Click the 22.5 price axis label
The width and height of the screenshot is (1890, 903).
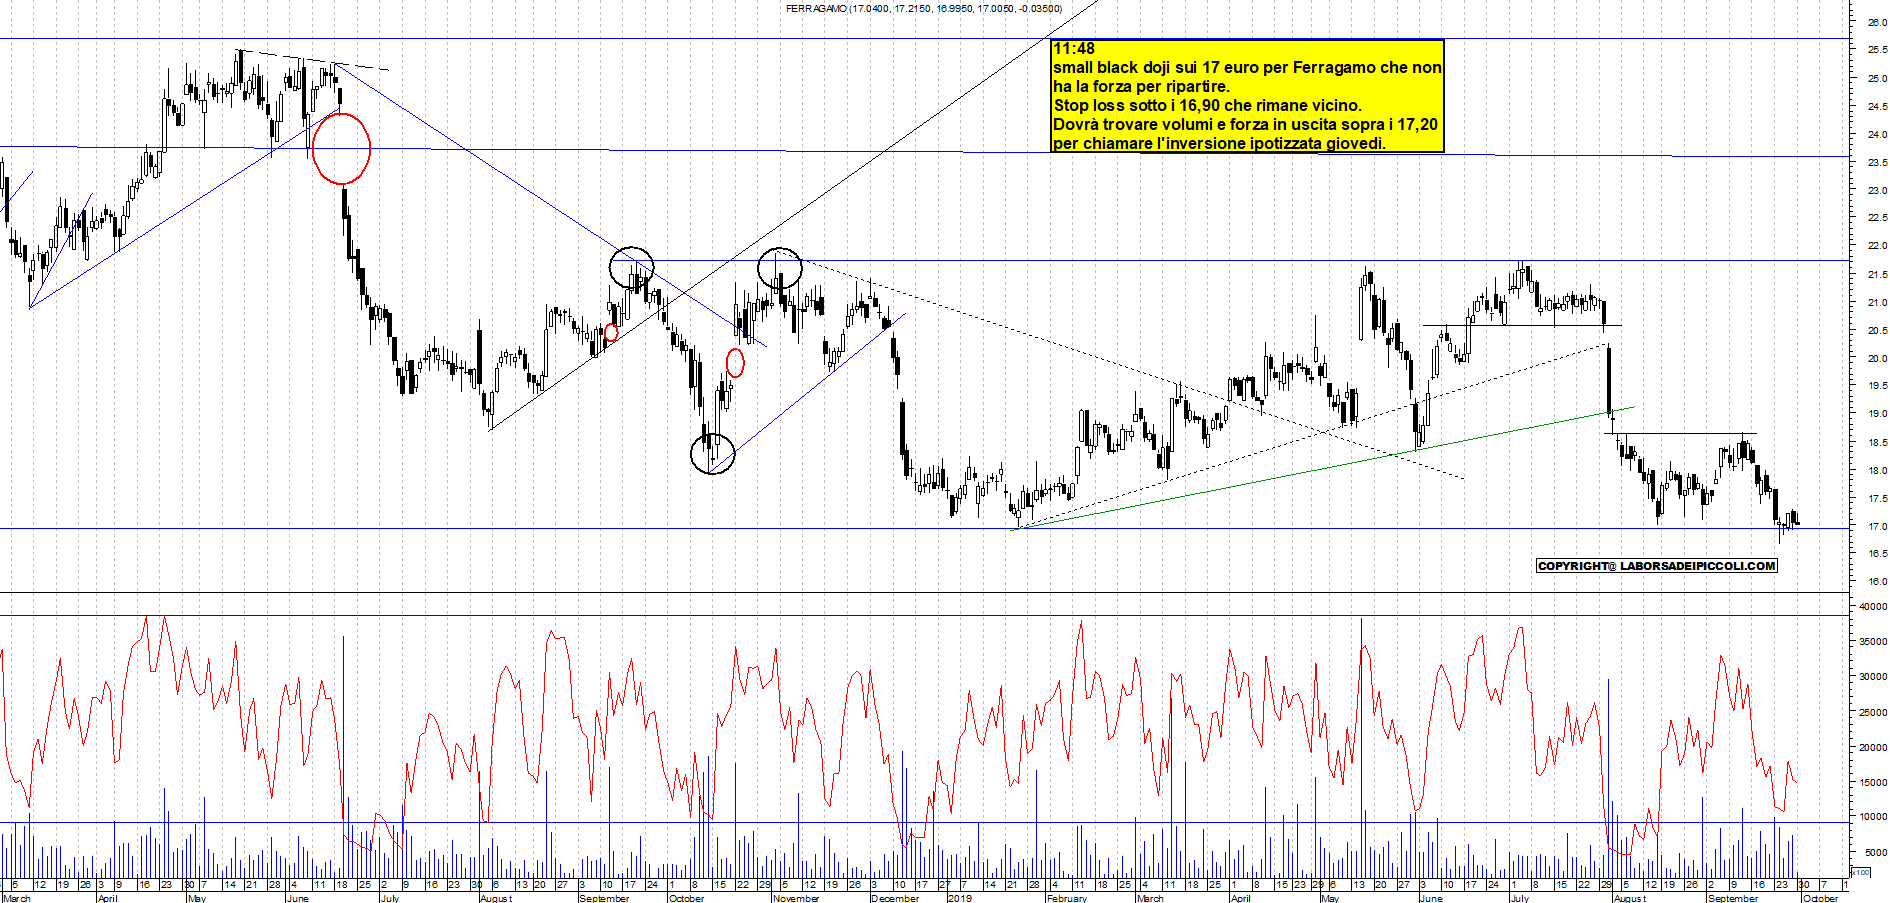(1877, 218)
